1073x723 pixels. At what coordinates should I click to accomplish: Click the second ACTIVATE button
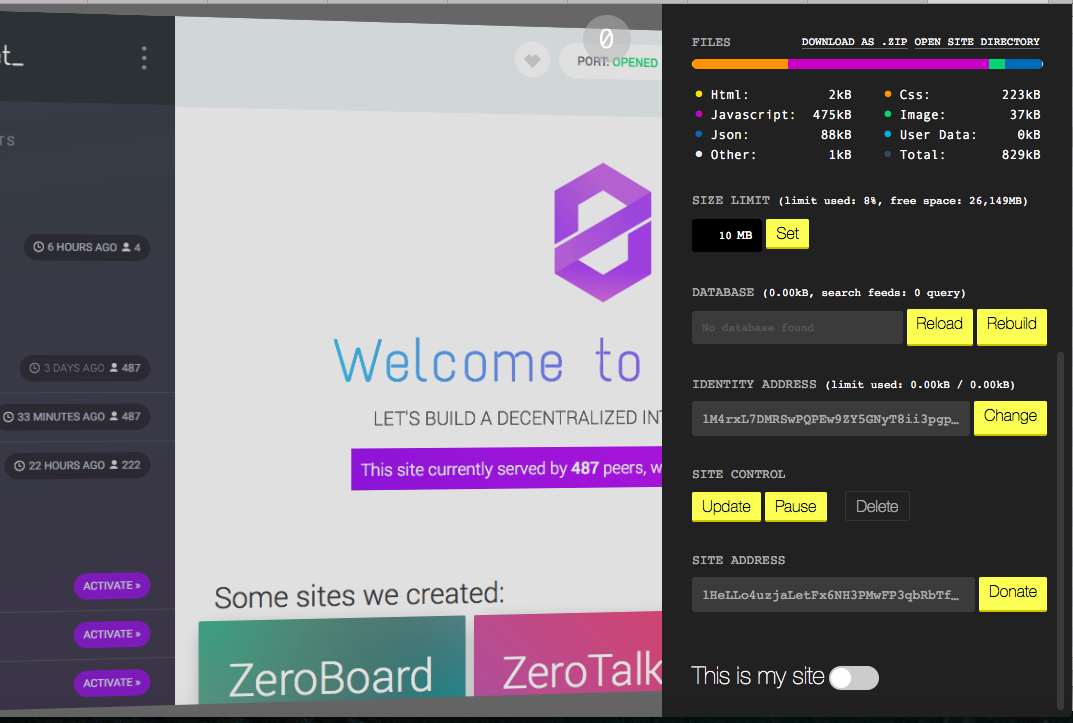coord(112,634)
